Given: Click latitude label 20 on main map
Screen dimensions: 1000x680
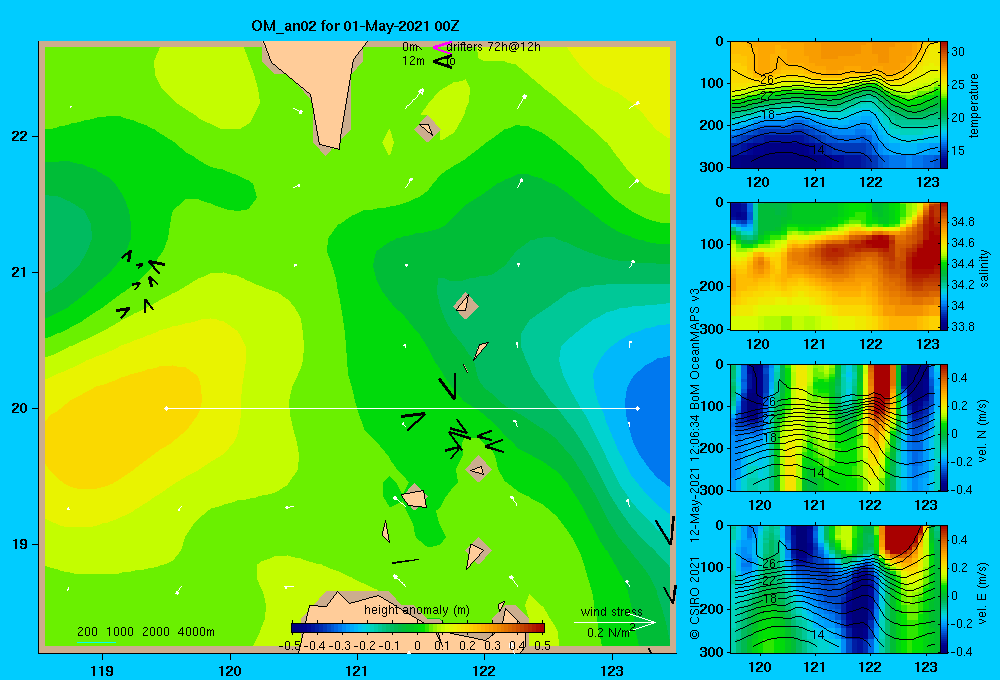Looking at the screenshot, I should pyautogui.click(x=20, y=408).
